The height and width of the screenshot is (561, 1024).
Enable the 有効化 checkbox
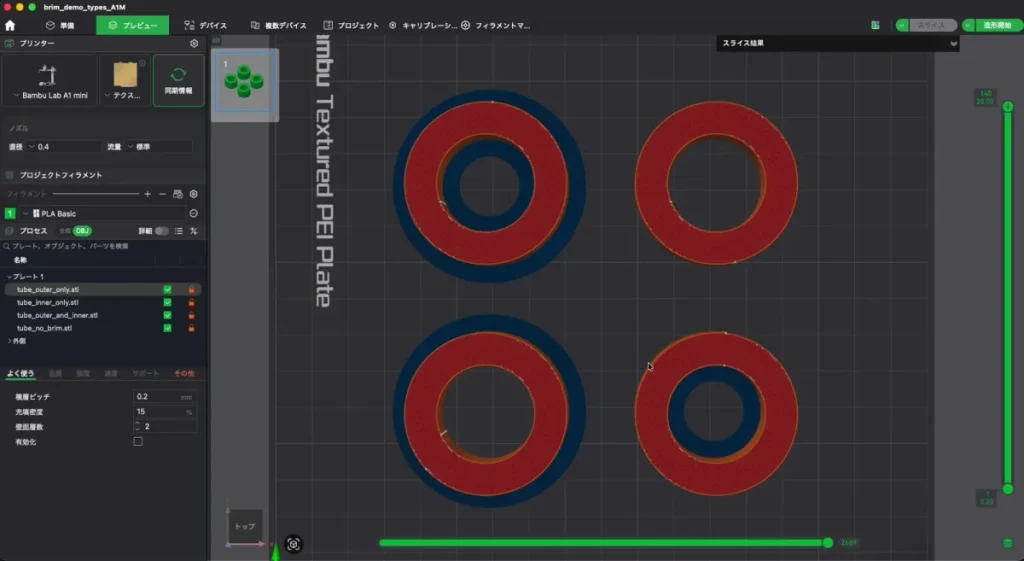[138, 441]
